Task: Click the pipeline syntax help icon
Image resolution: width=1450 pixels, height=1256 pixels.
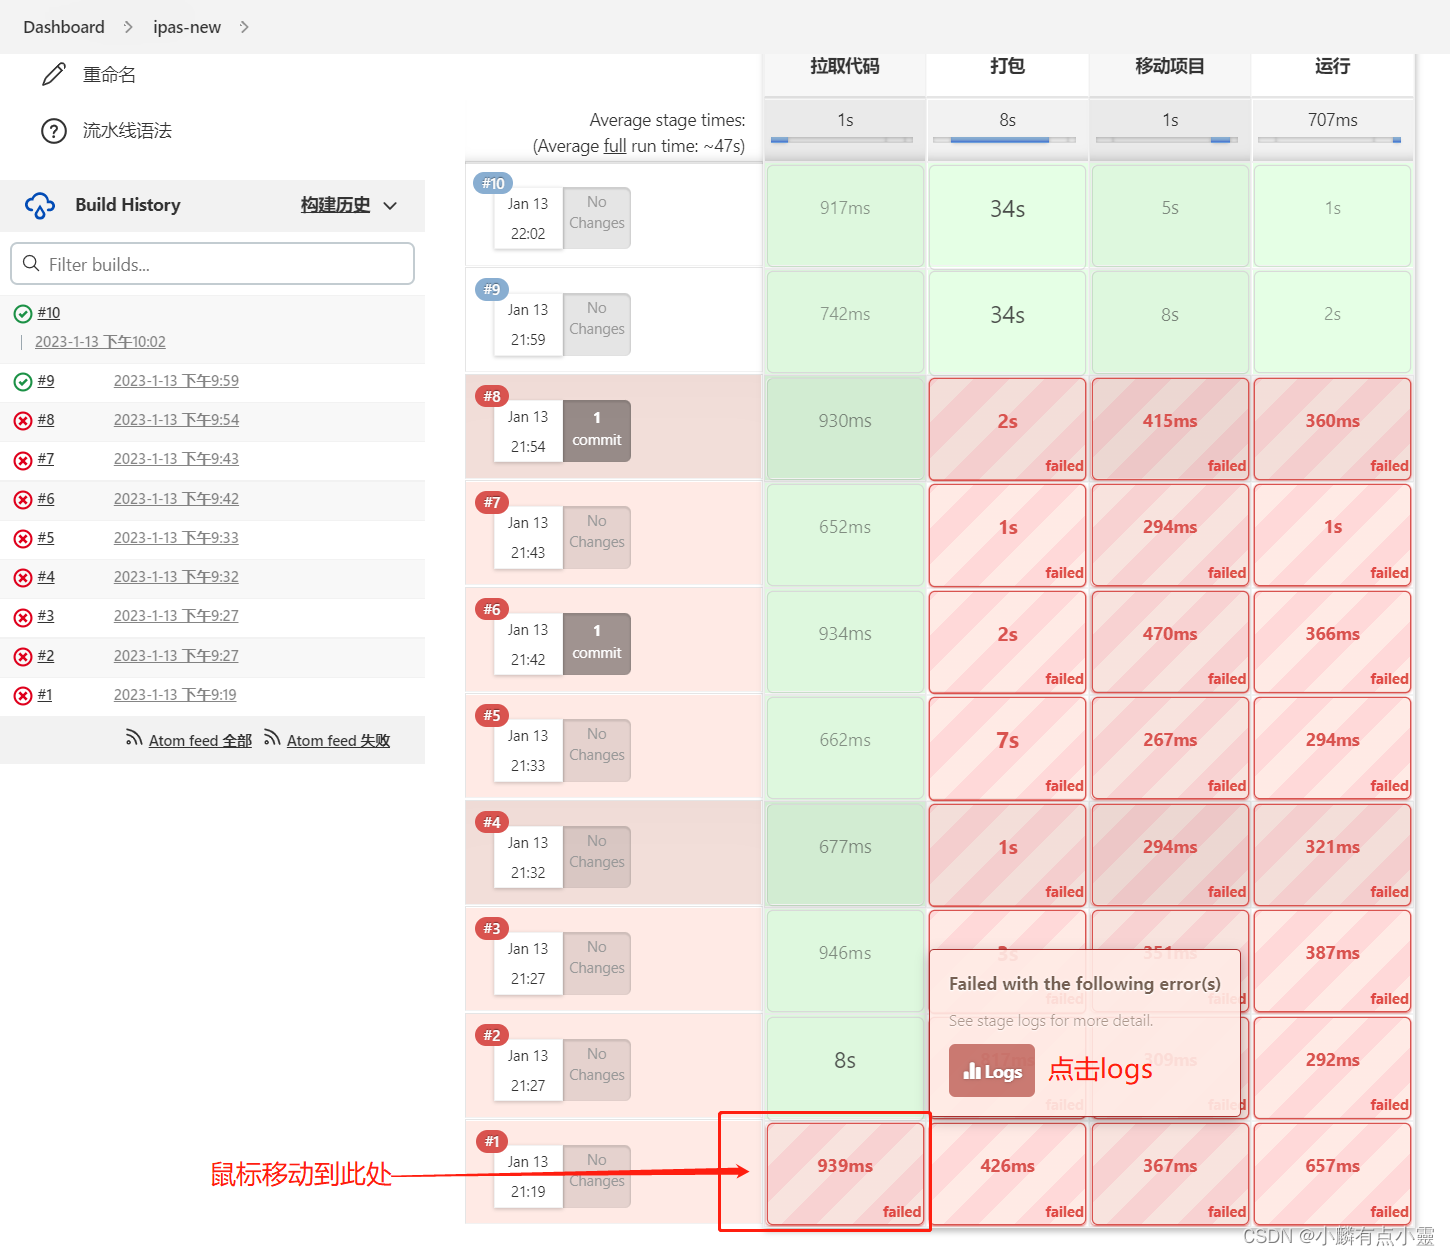Action: (x=54, y=131)
